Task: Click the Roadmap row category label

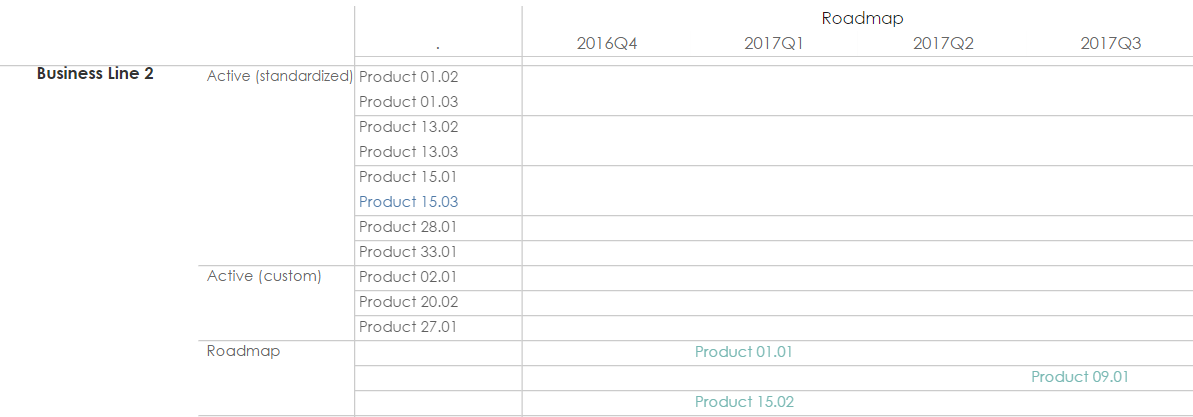Action: [243, 351]
